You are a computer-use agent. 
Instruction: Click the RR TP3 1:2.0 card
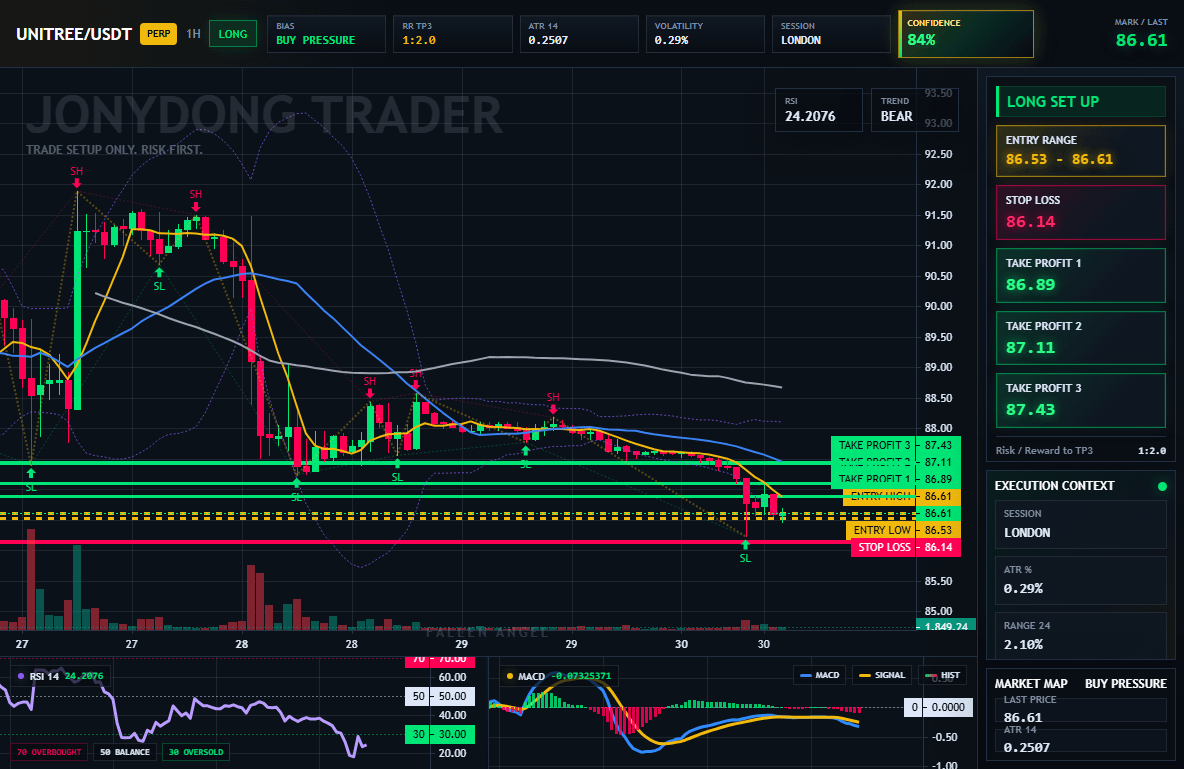(452, 34)
